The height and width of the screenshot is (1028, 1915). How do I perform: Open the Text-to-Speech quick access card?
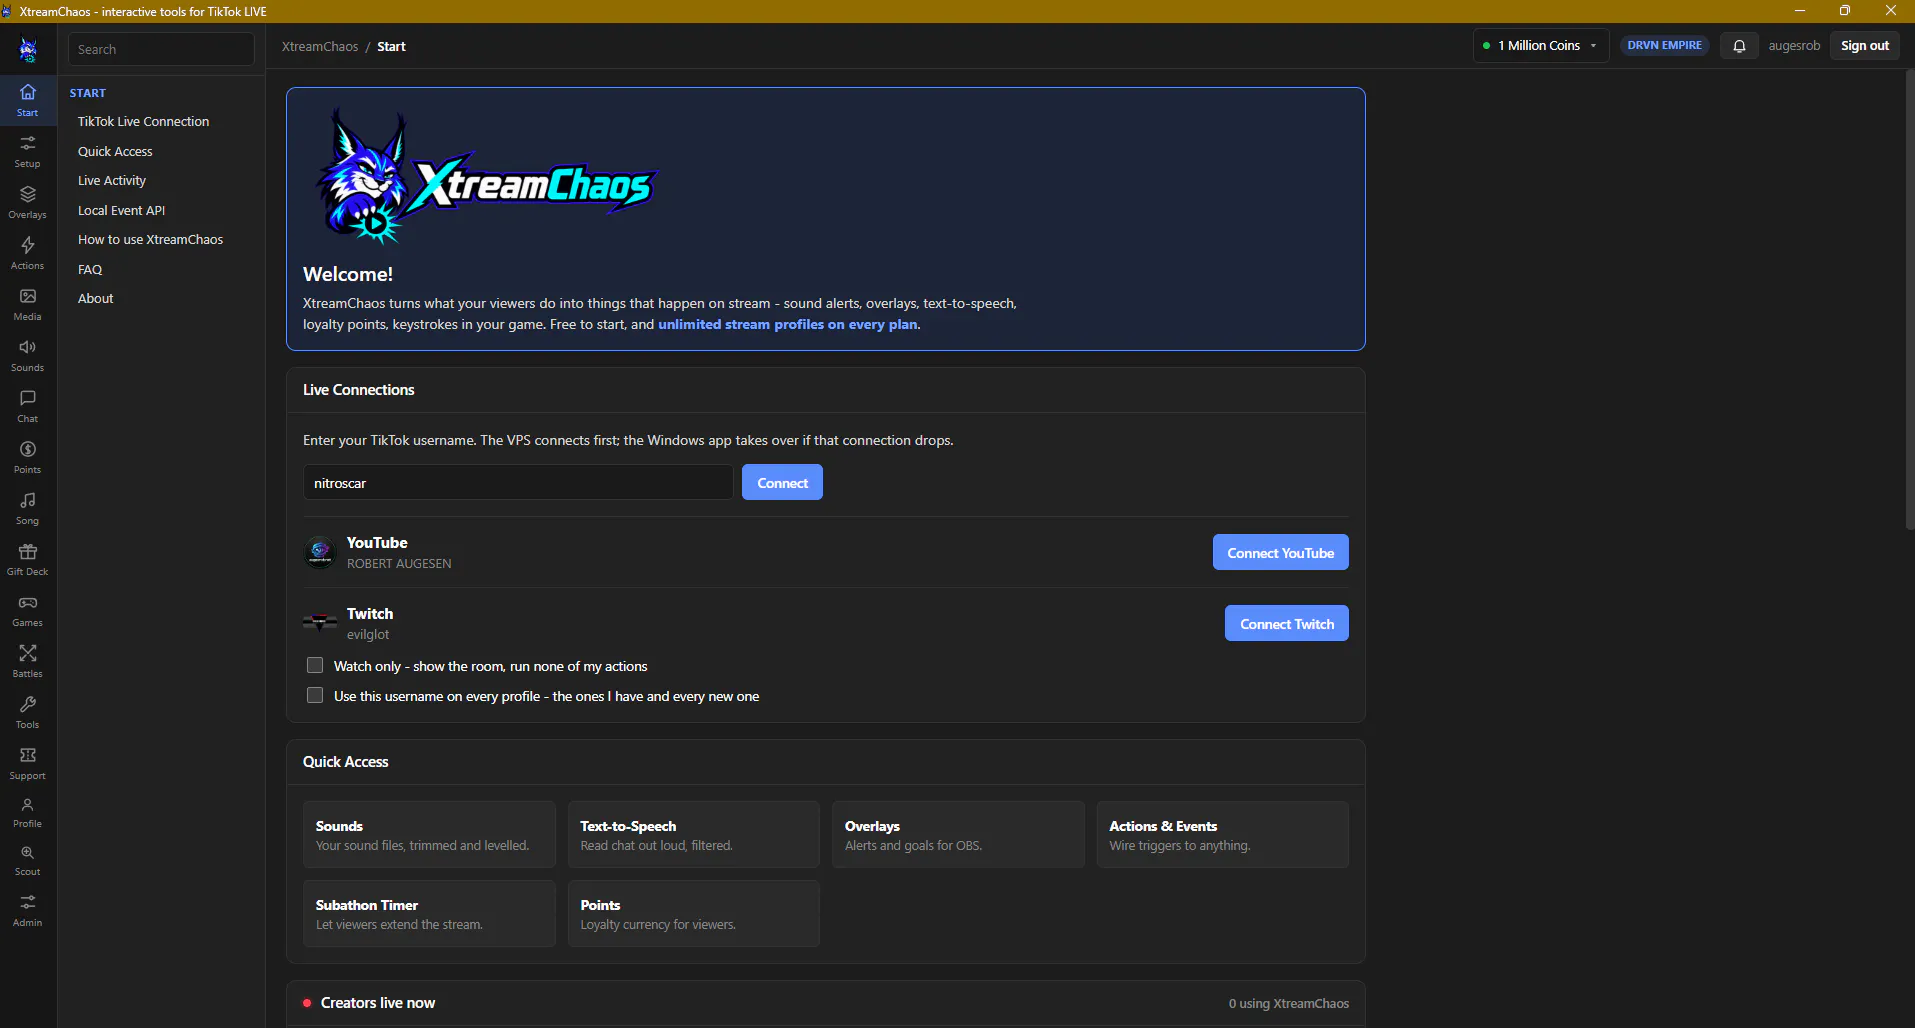coord(694,835)
